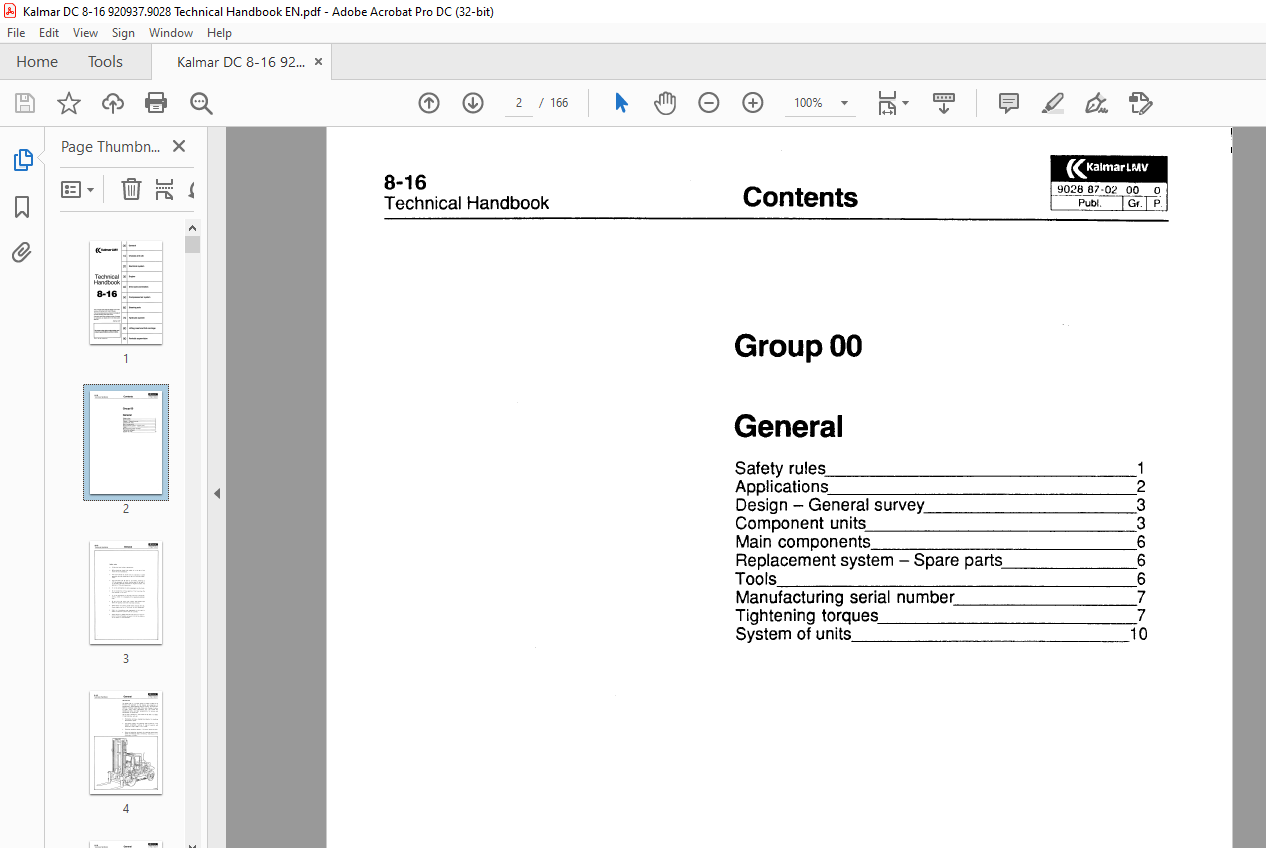Click 'Manufacturing serial number' entry
1266x848 pixels.
pos(940,597)
